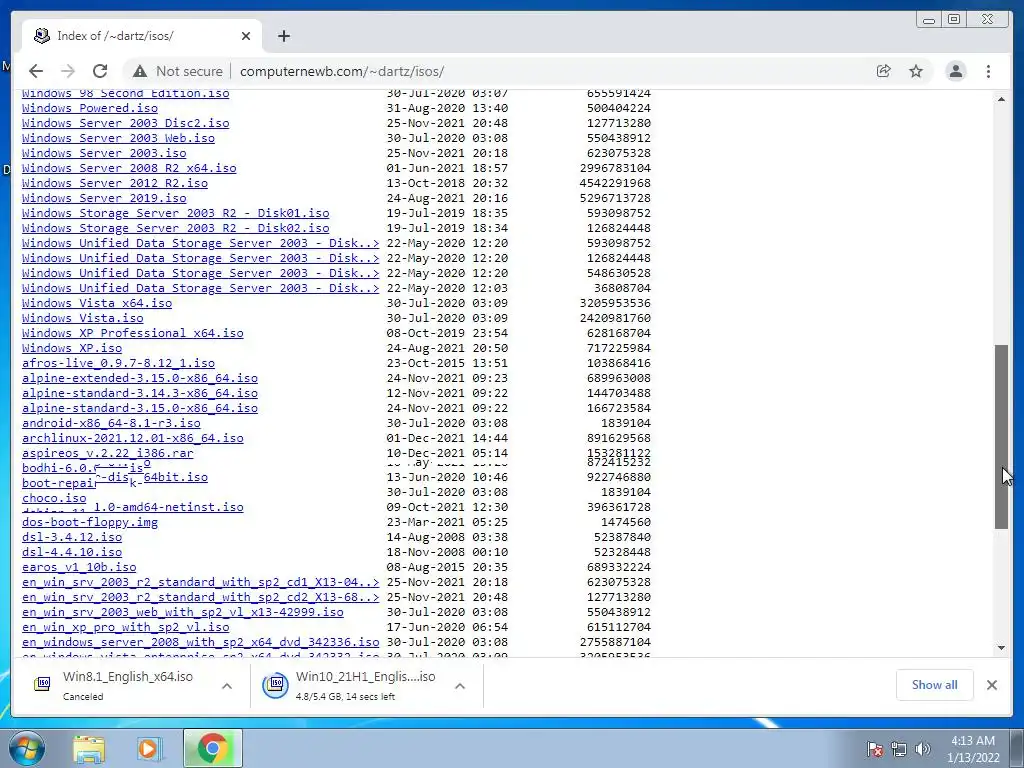Open alpine-extended-3.15.0-x86_64.iso link
Image resolution: width=1024 pixels, height=768 pixels.
click(140, 378)
